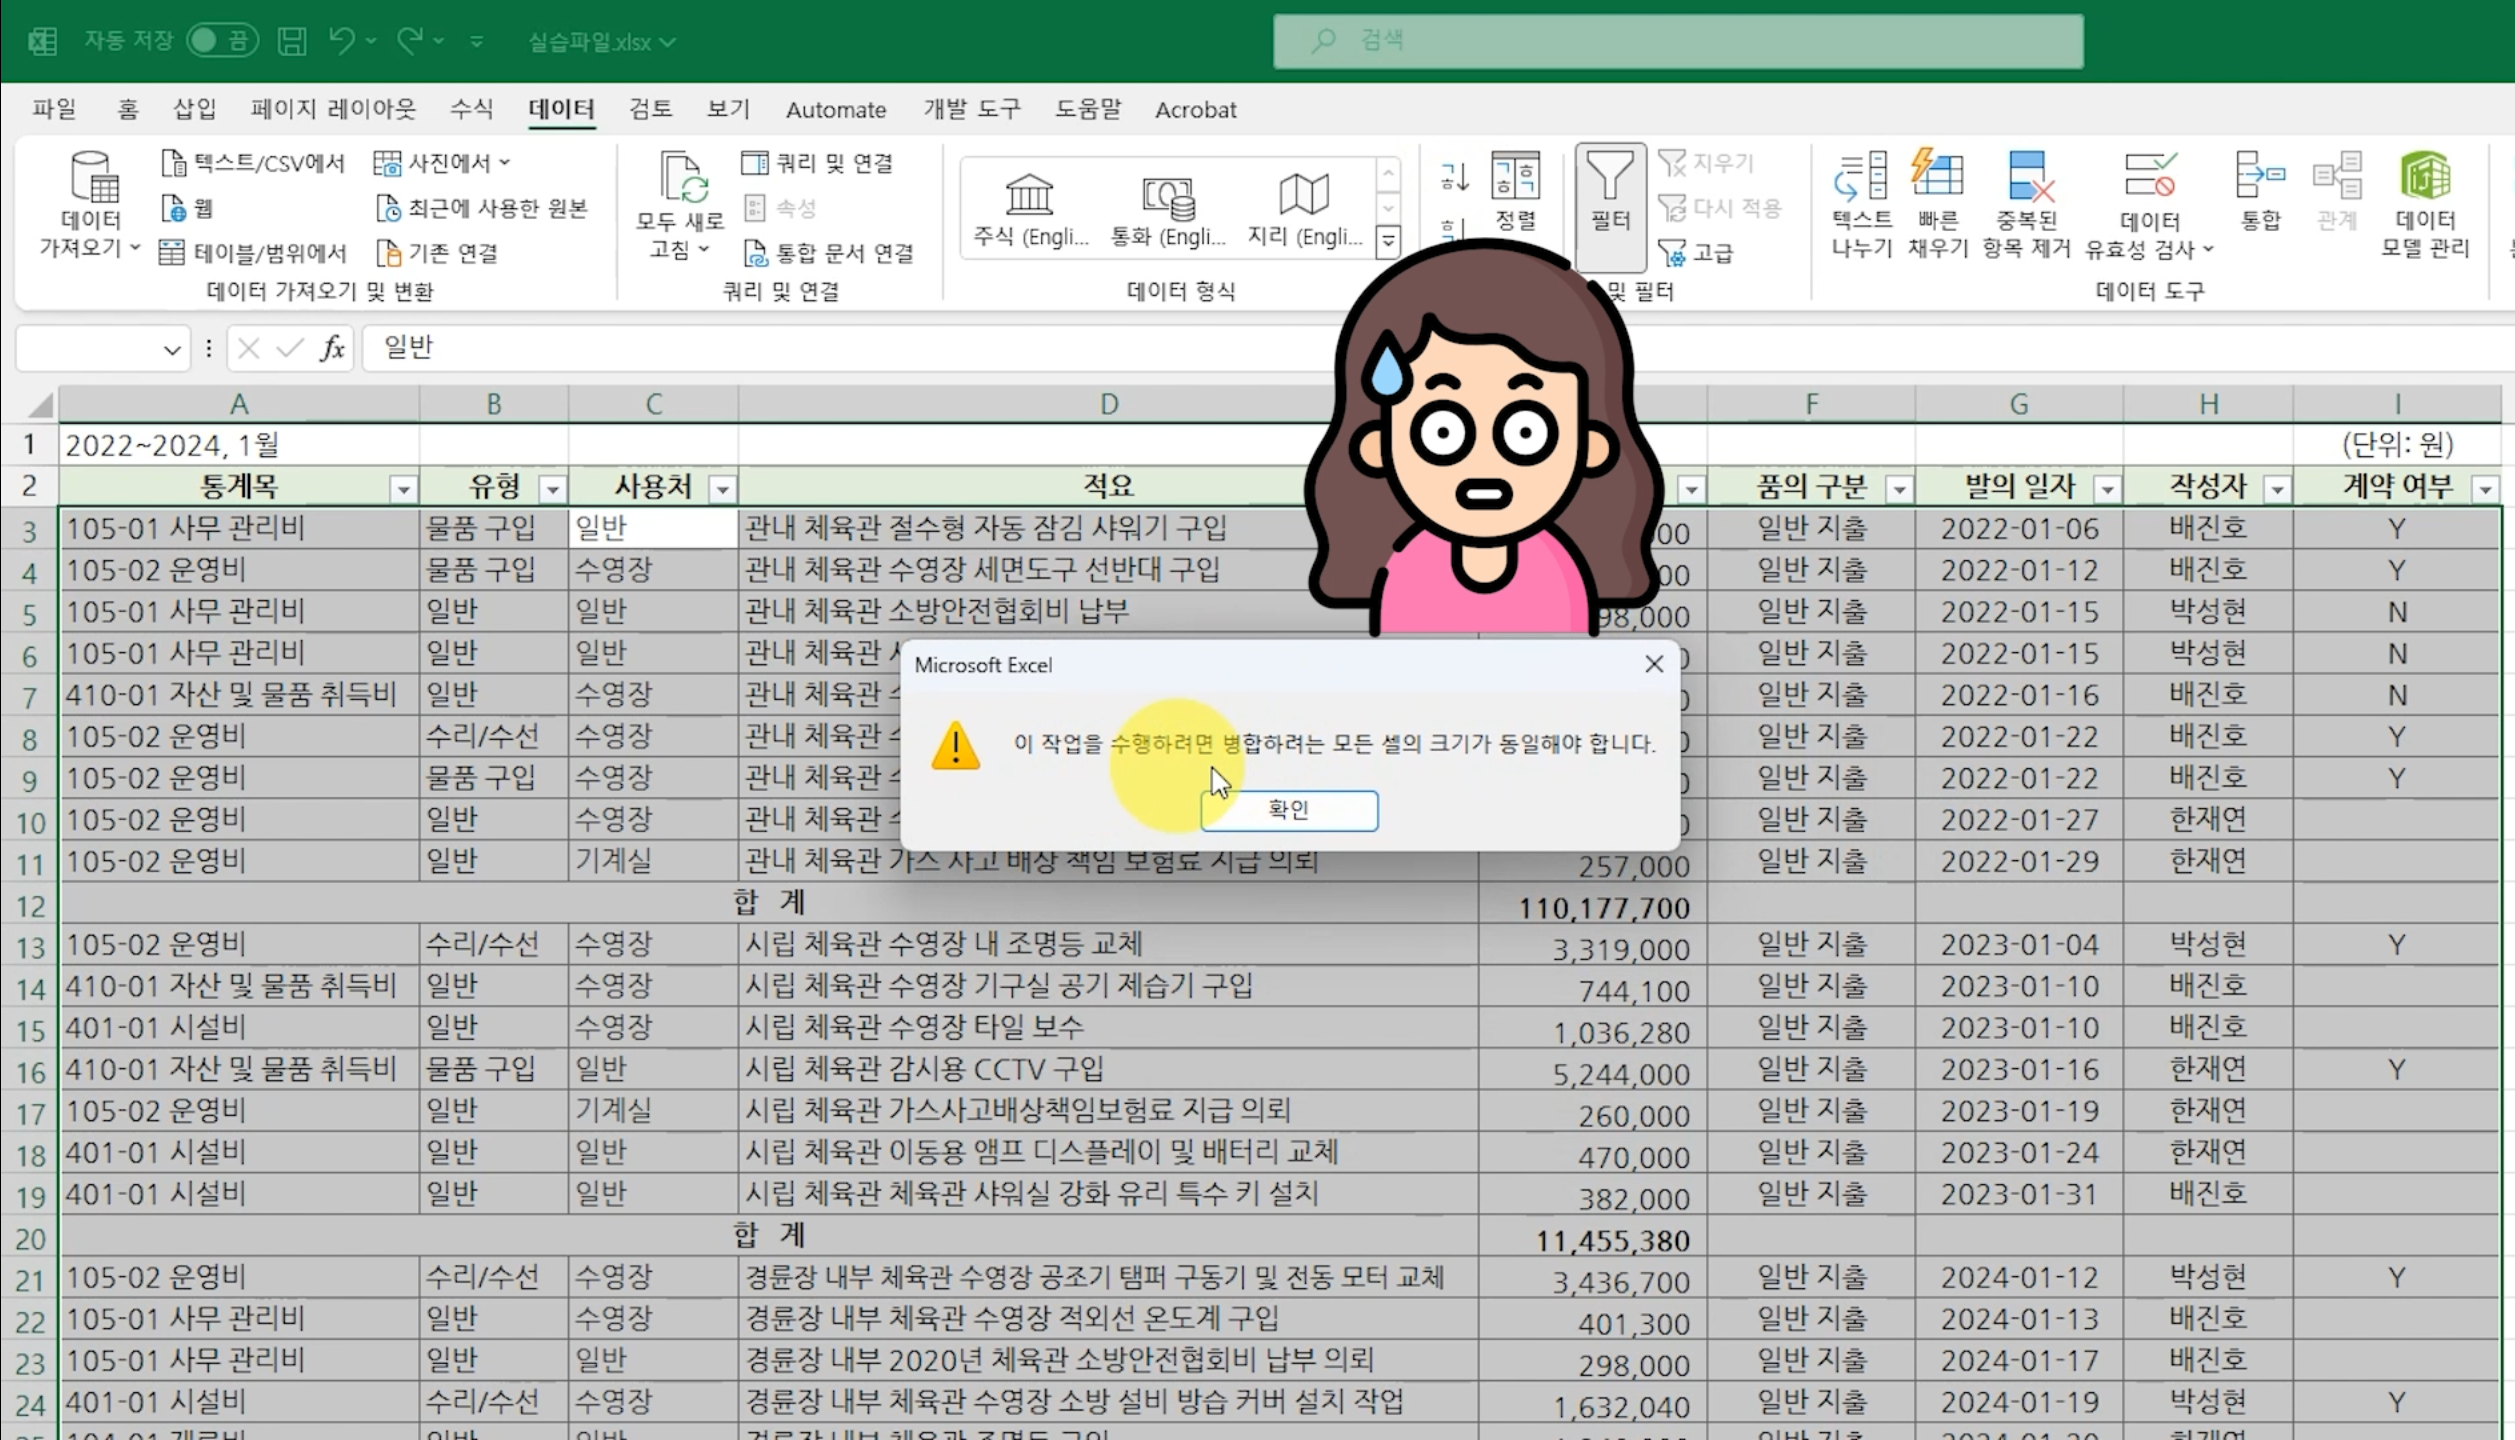Viewport: 2515px width, 1440px height.
Task: Switch to the 수식 ribbon tab
Action: (471, 109)
